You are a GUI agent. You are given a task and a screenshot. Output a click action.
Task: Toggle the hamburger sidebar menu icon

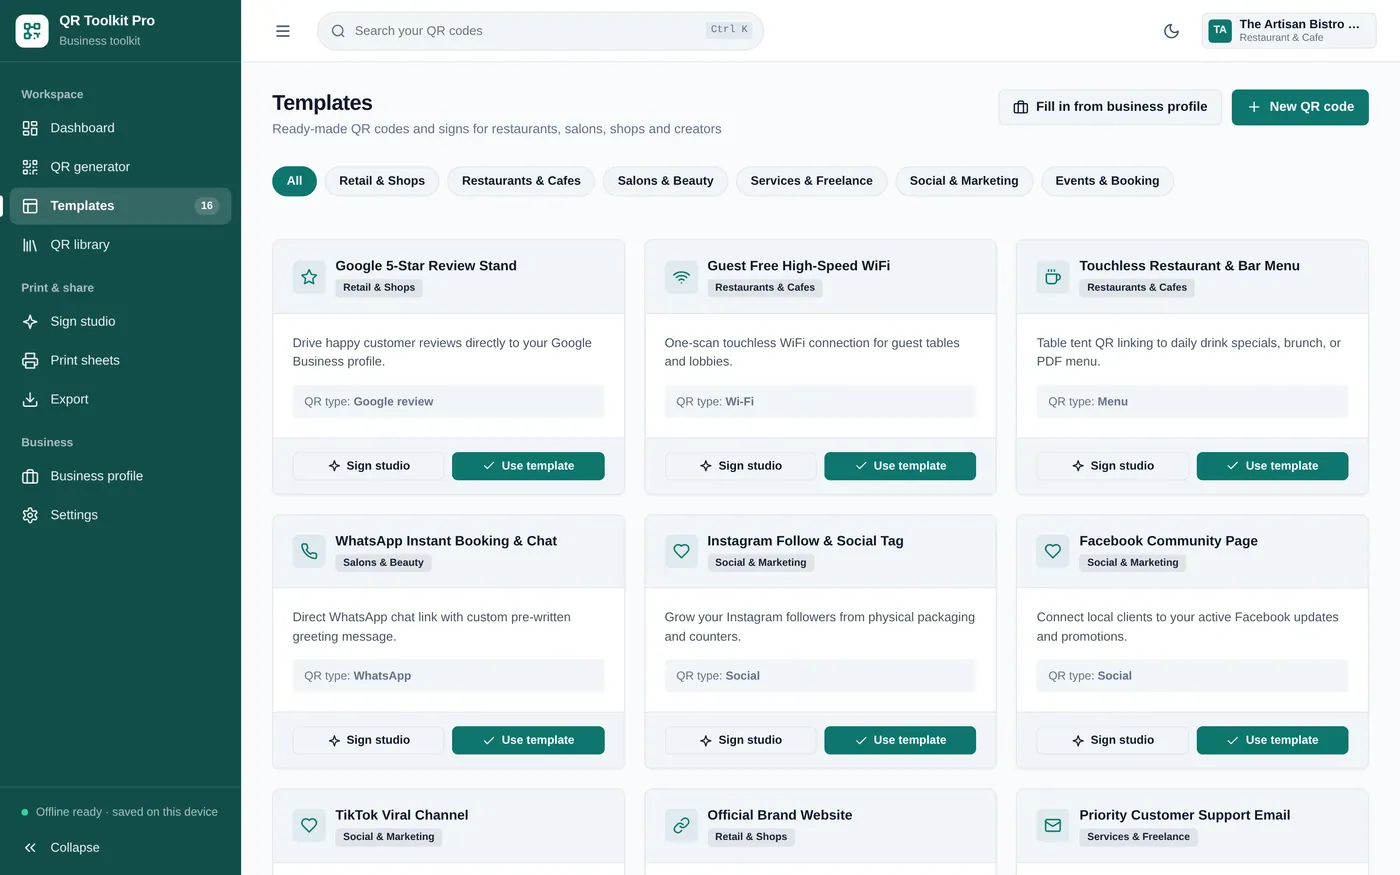[x=283, y=31]
